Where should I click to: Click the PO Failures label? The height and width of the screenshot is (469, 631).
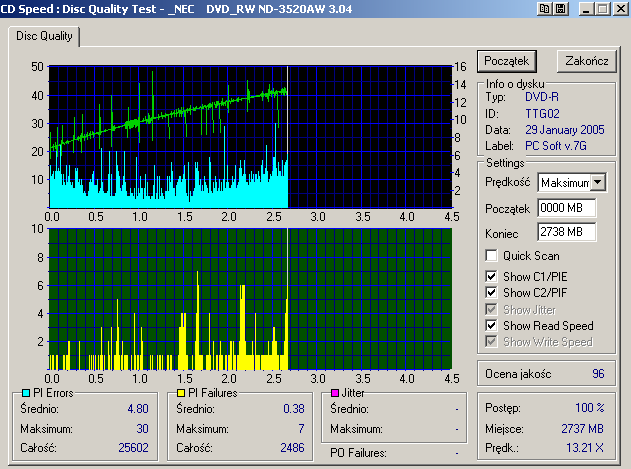tap(358, 453)
